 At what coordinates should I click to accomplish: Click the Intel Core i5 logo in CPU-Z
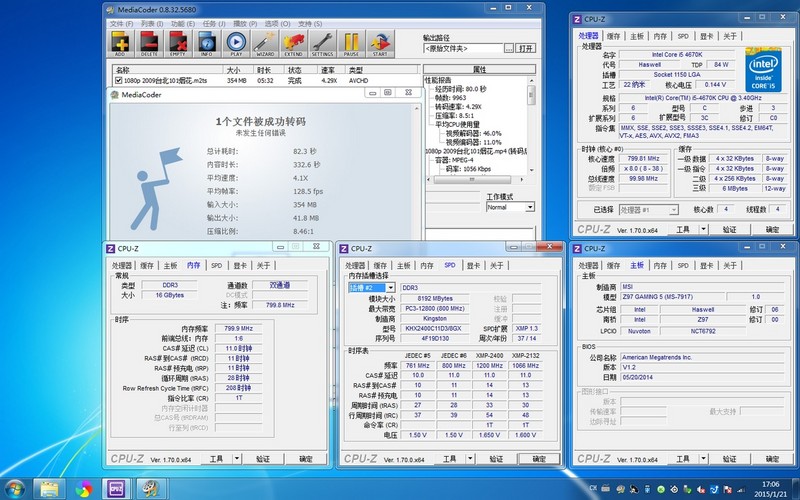763,69
